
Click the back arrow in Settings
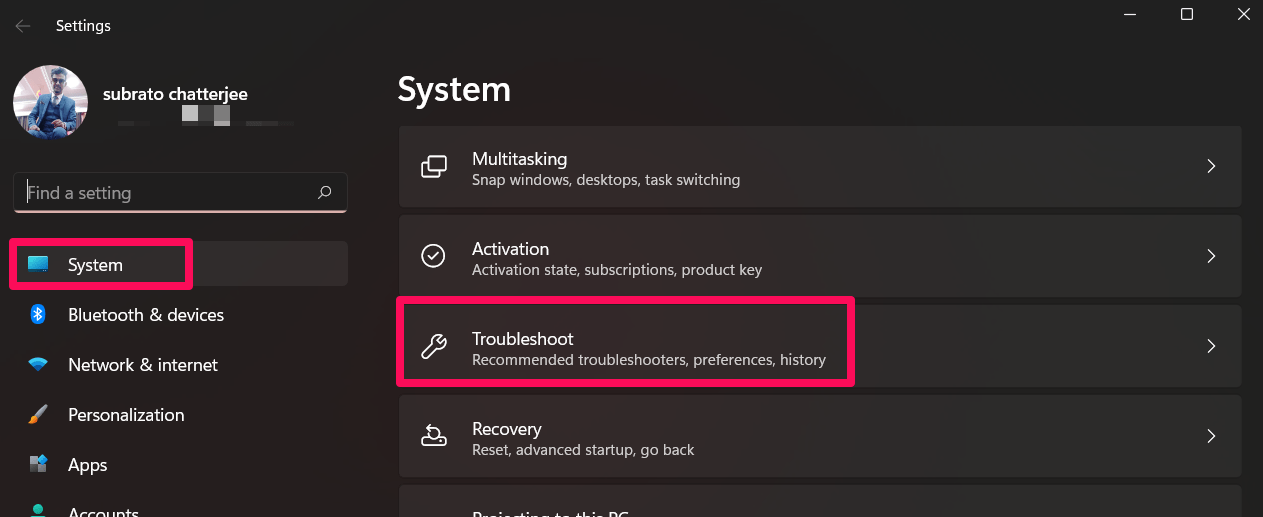pos(23,26)
